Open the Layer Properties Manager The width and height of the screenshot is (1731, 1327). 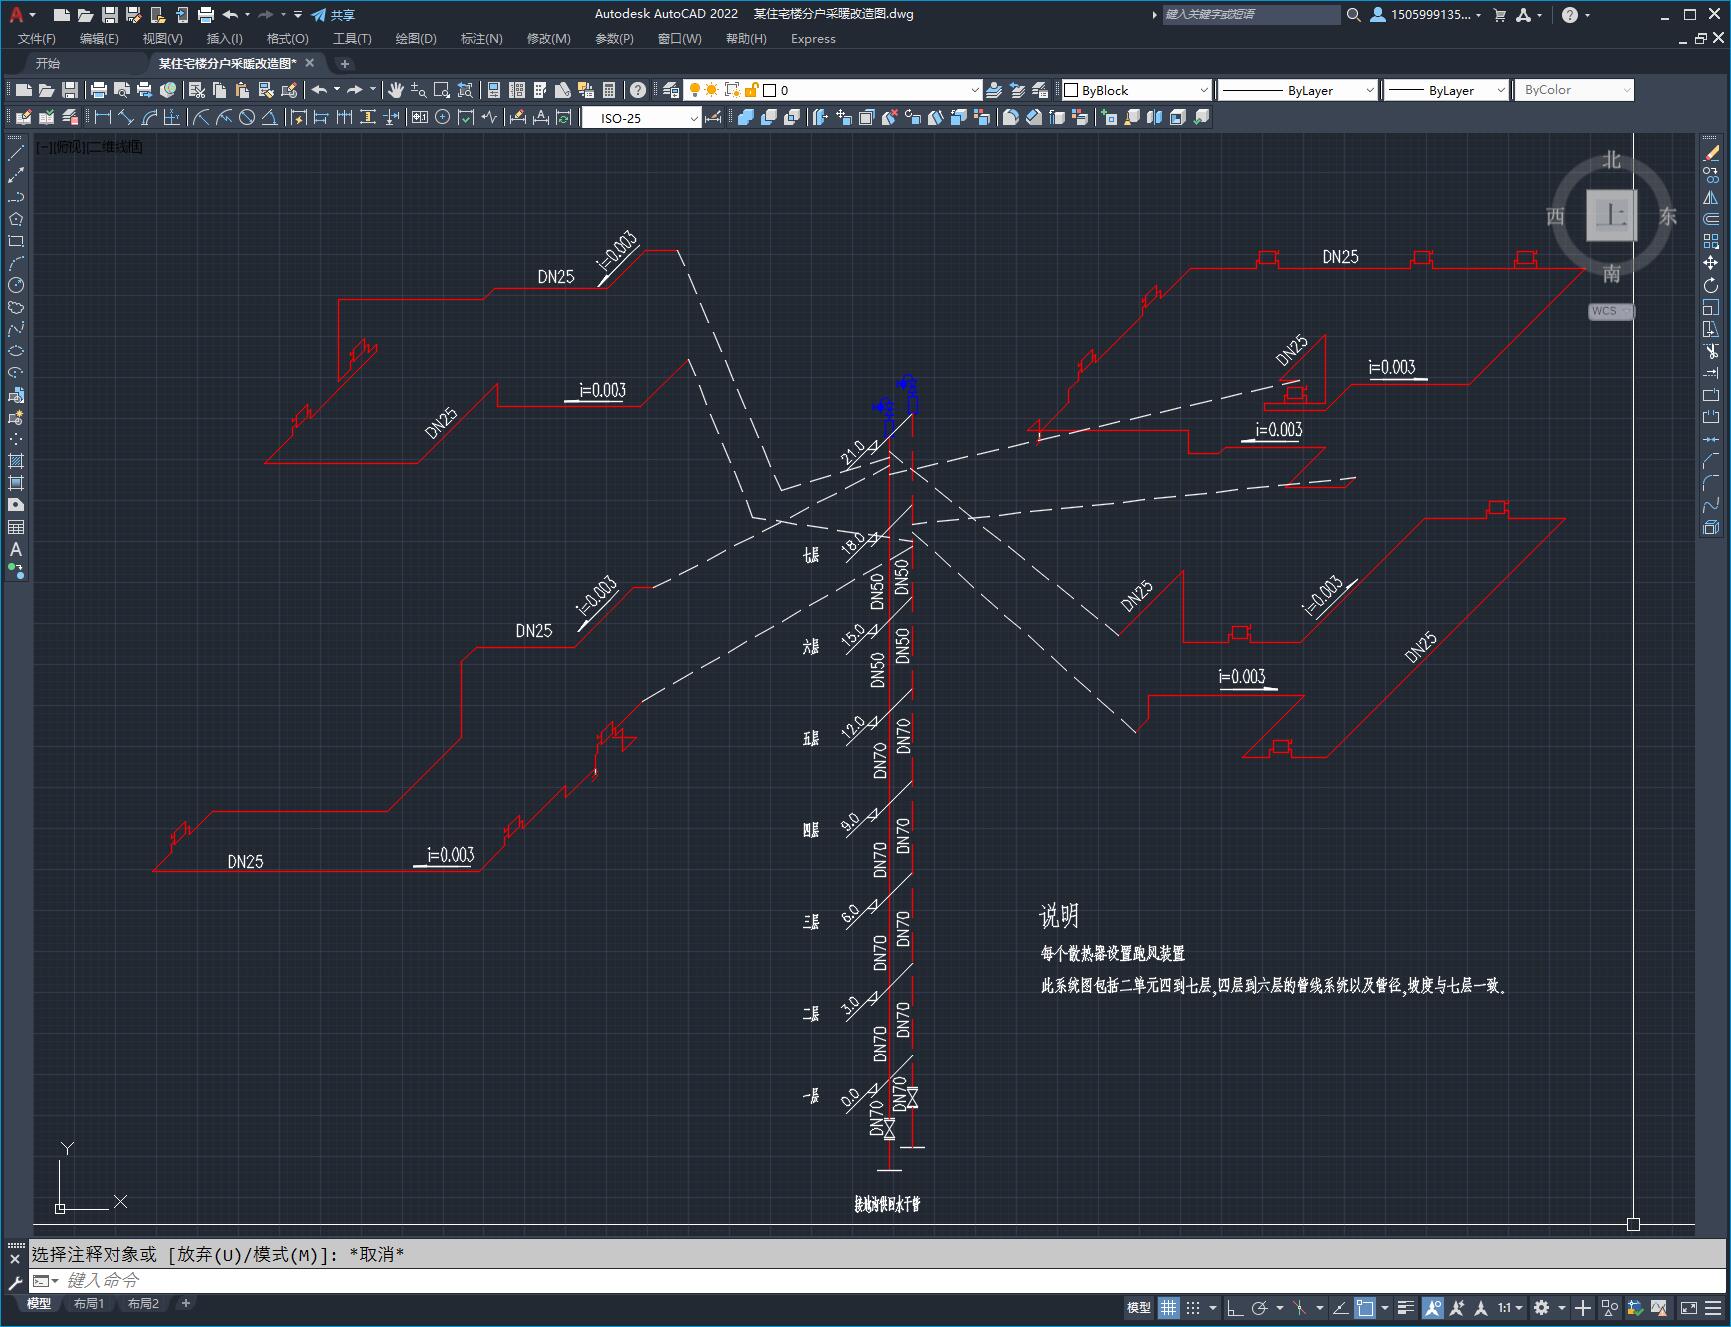671,90
